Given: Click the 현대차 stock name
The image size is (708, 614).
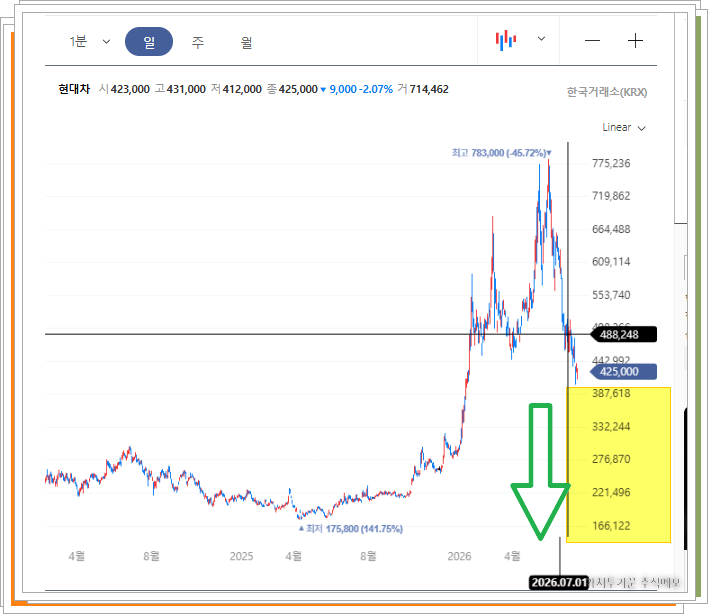Looking at the screenshot, I should [x=74, y=89].
